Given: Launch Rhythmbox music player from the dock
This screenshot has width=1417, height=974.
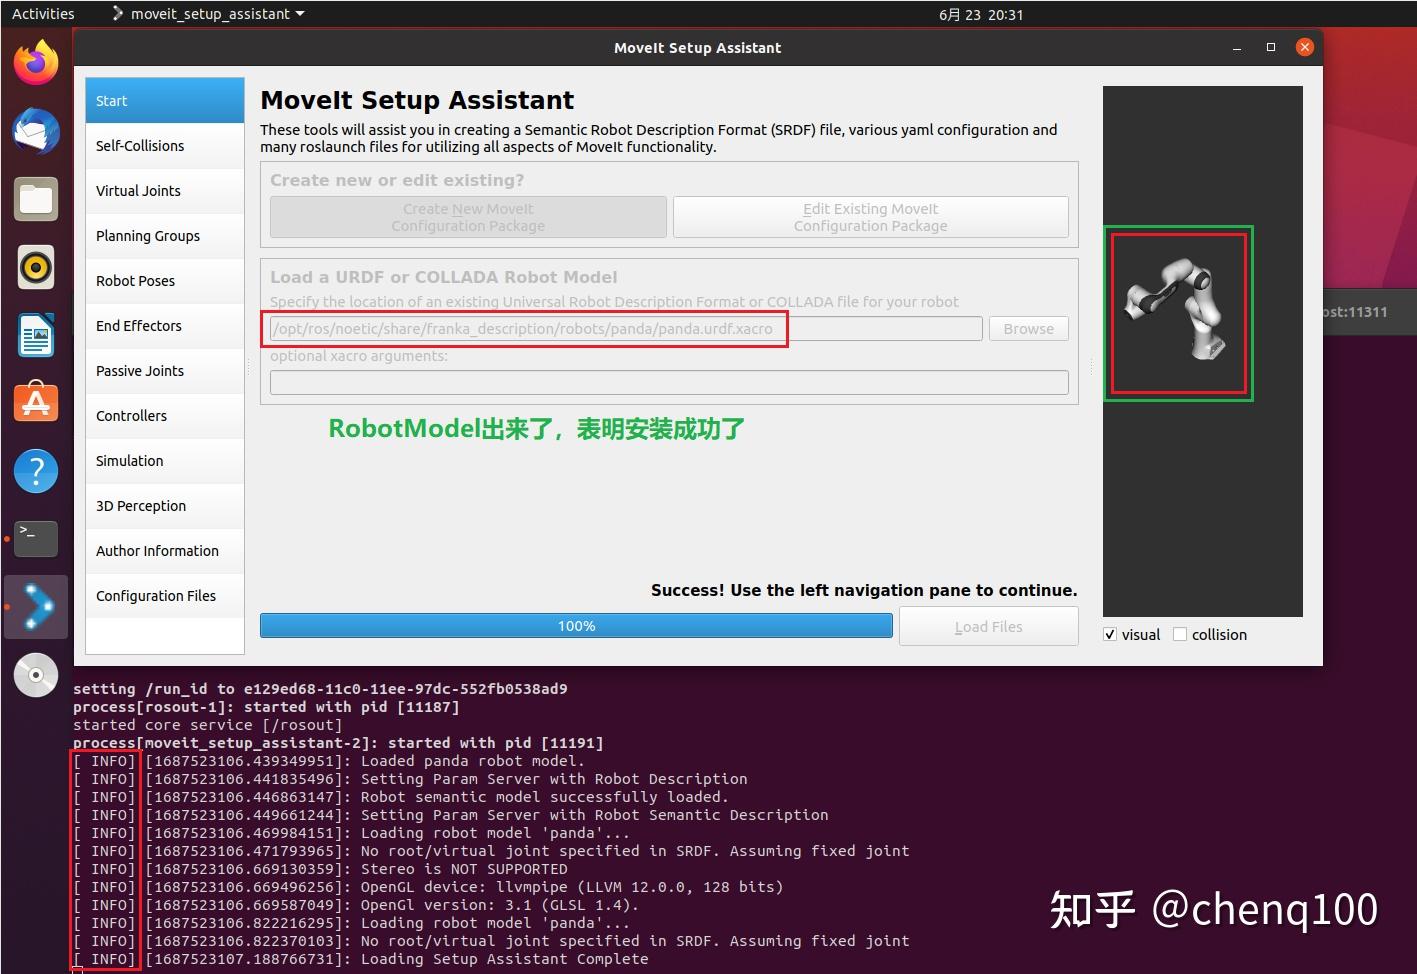Looking at the screenshot, I should click(x=36, y=267).
